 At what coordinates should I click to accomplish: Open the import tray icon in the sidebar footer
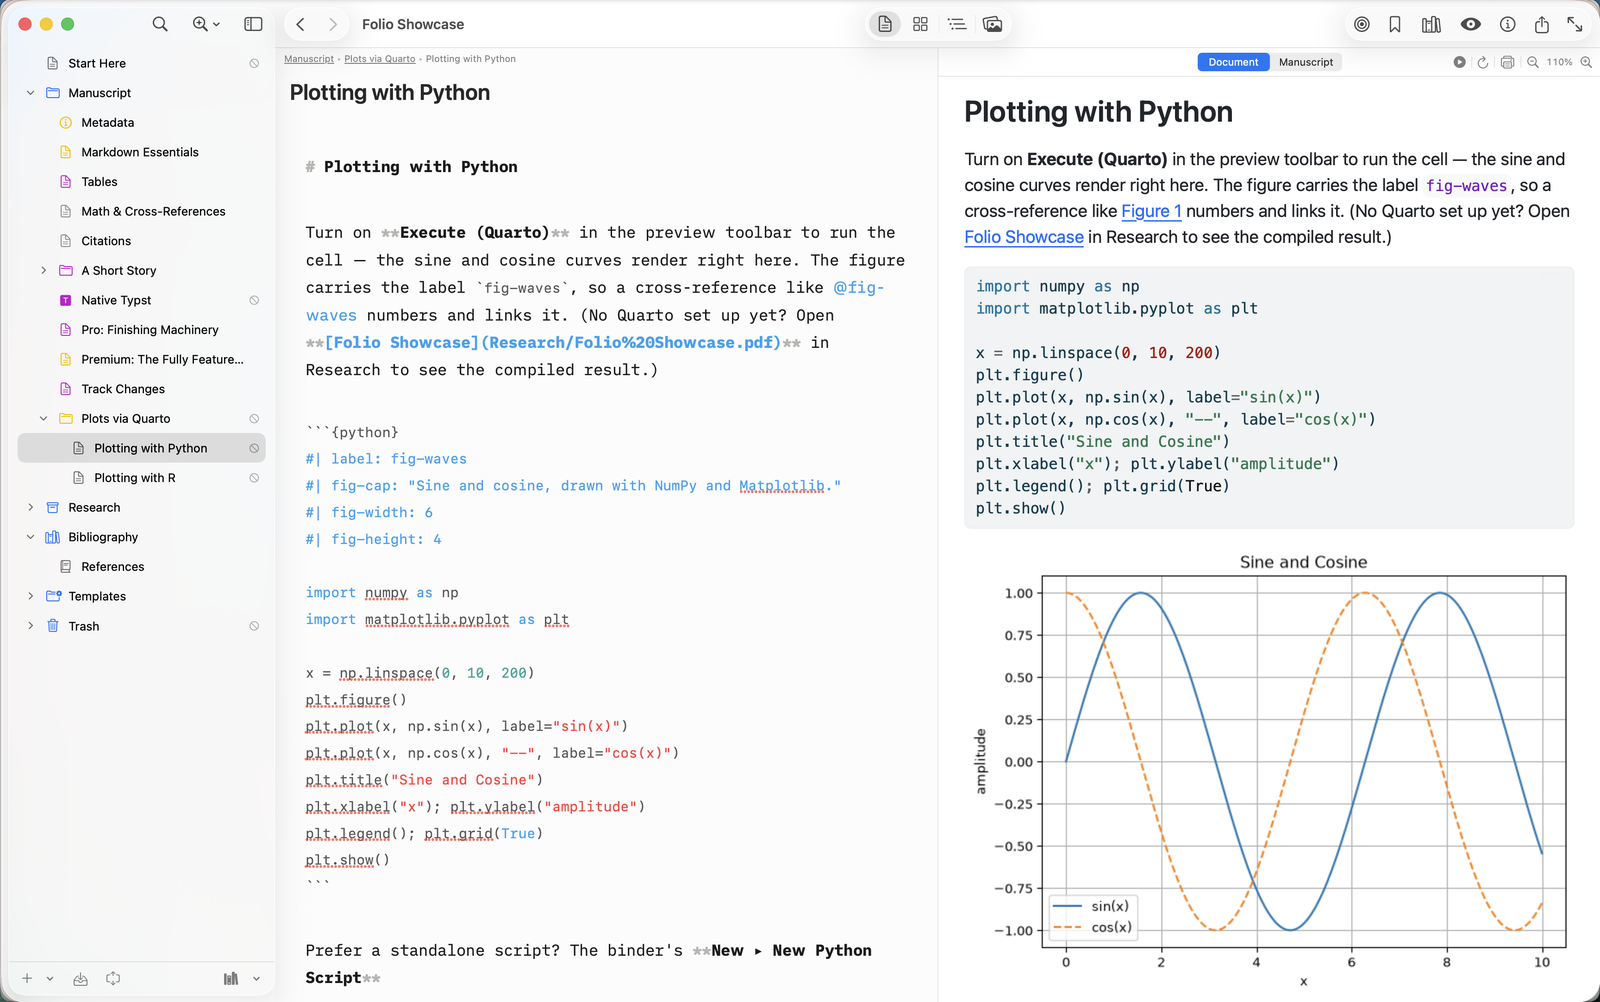81,979
